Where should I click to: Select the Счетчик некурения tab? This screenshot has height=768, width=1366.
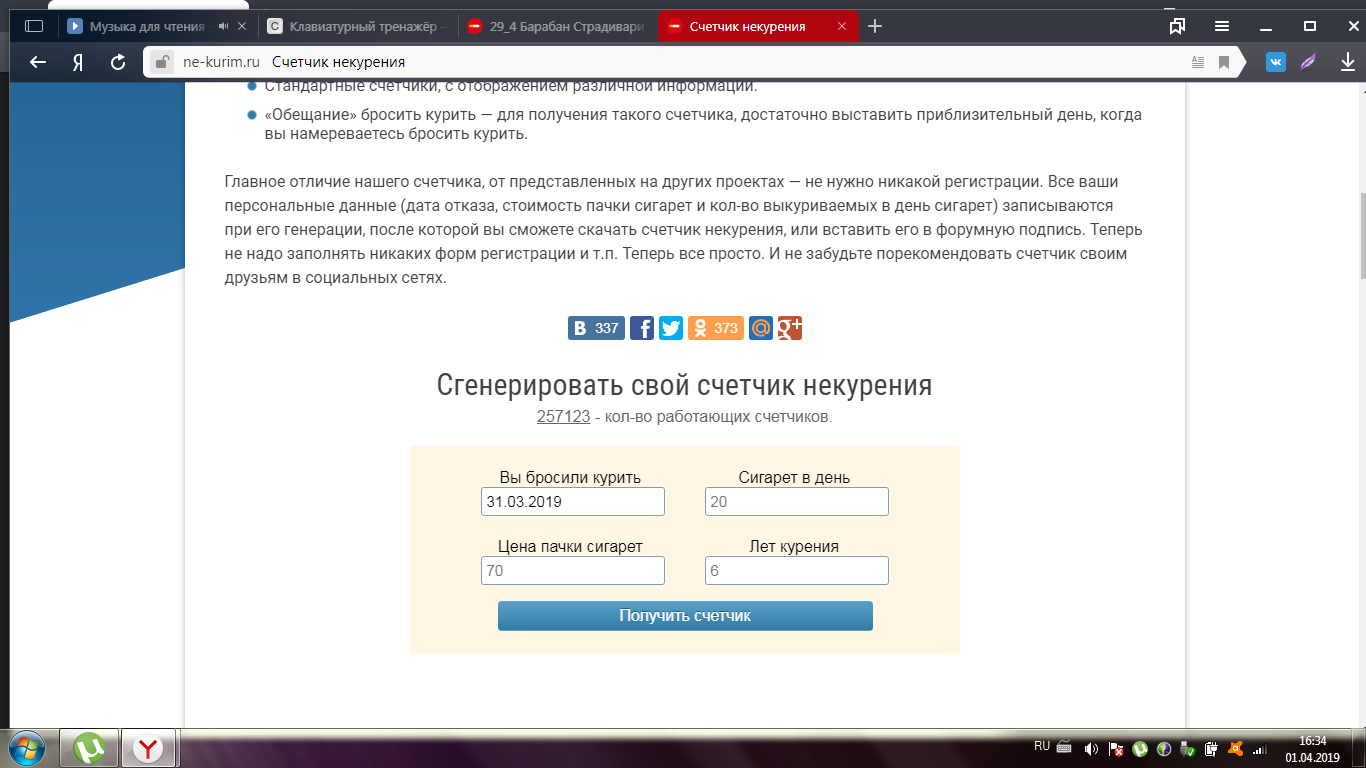click(757, 27)
